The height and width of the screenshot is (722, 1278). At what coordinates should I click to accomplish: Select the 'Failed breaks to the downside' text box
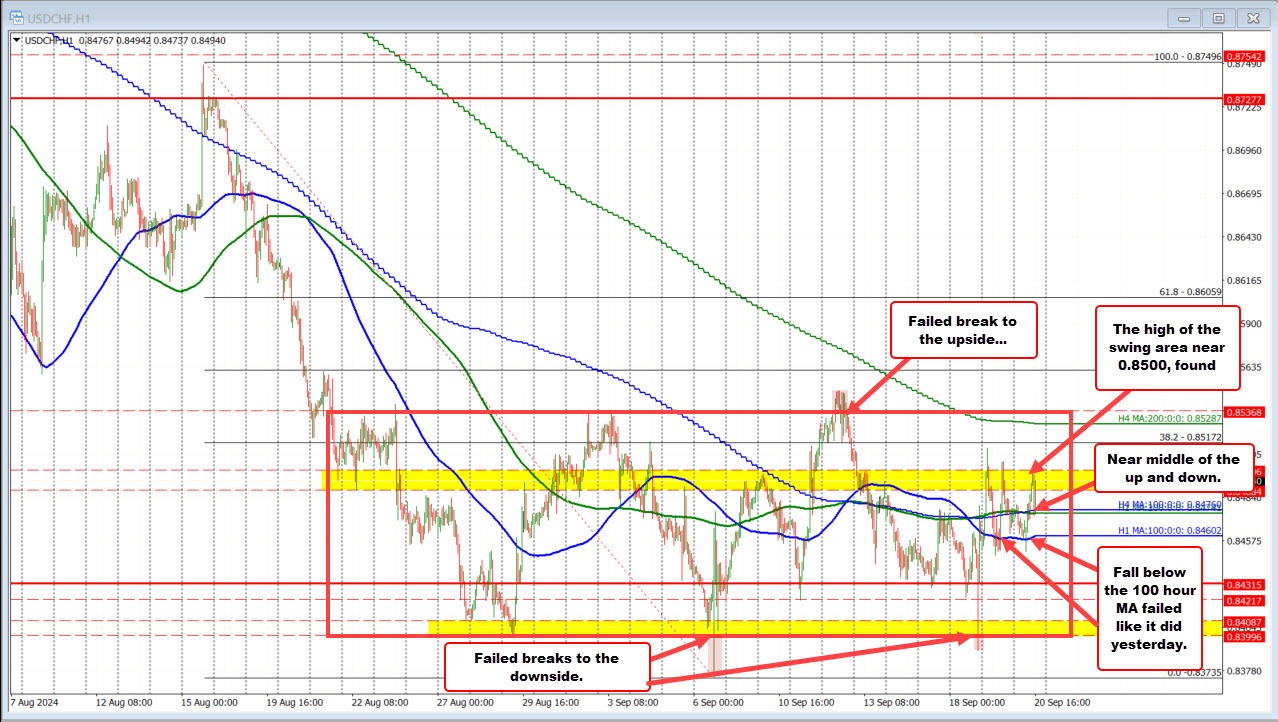(546, 667)
